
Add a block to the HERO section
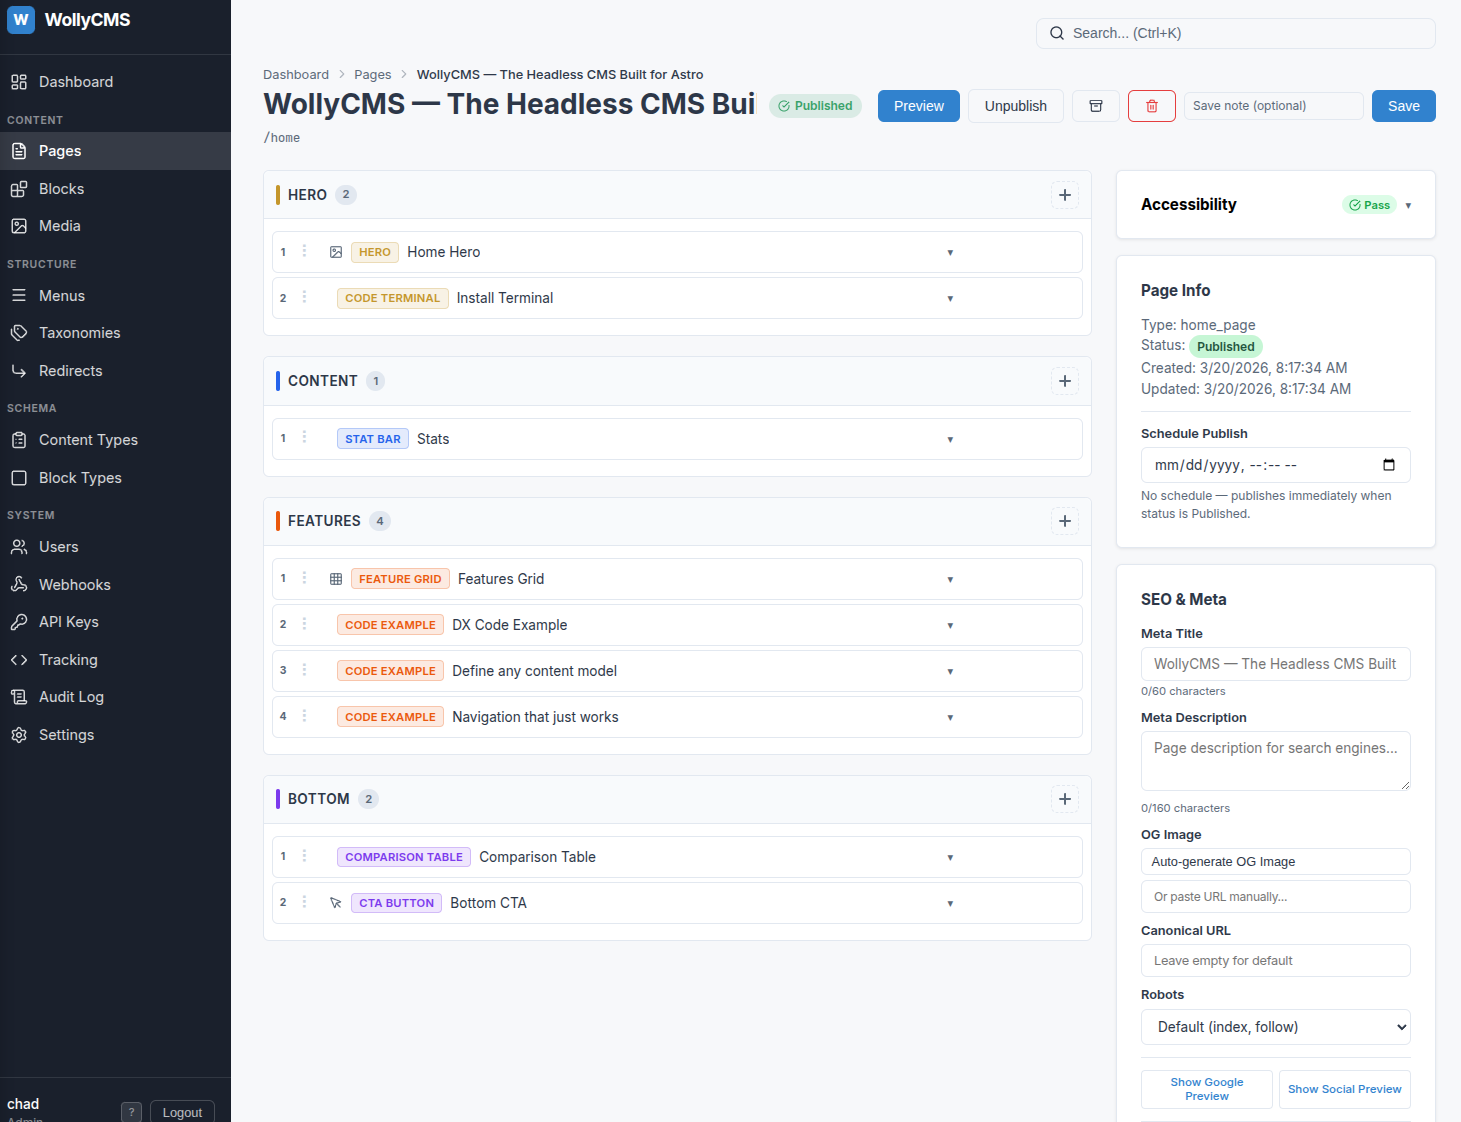tap(1064, 195)
